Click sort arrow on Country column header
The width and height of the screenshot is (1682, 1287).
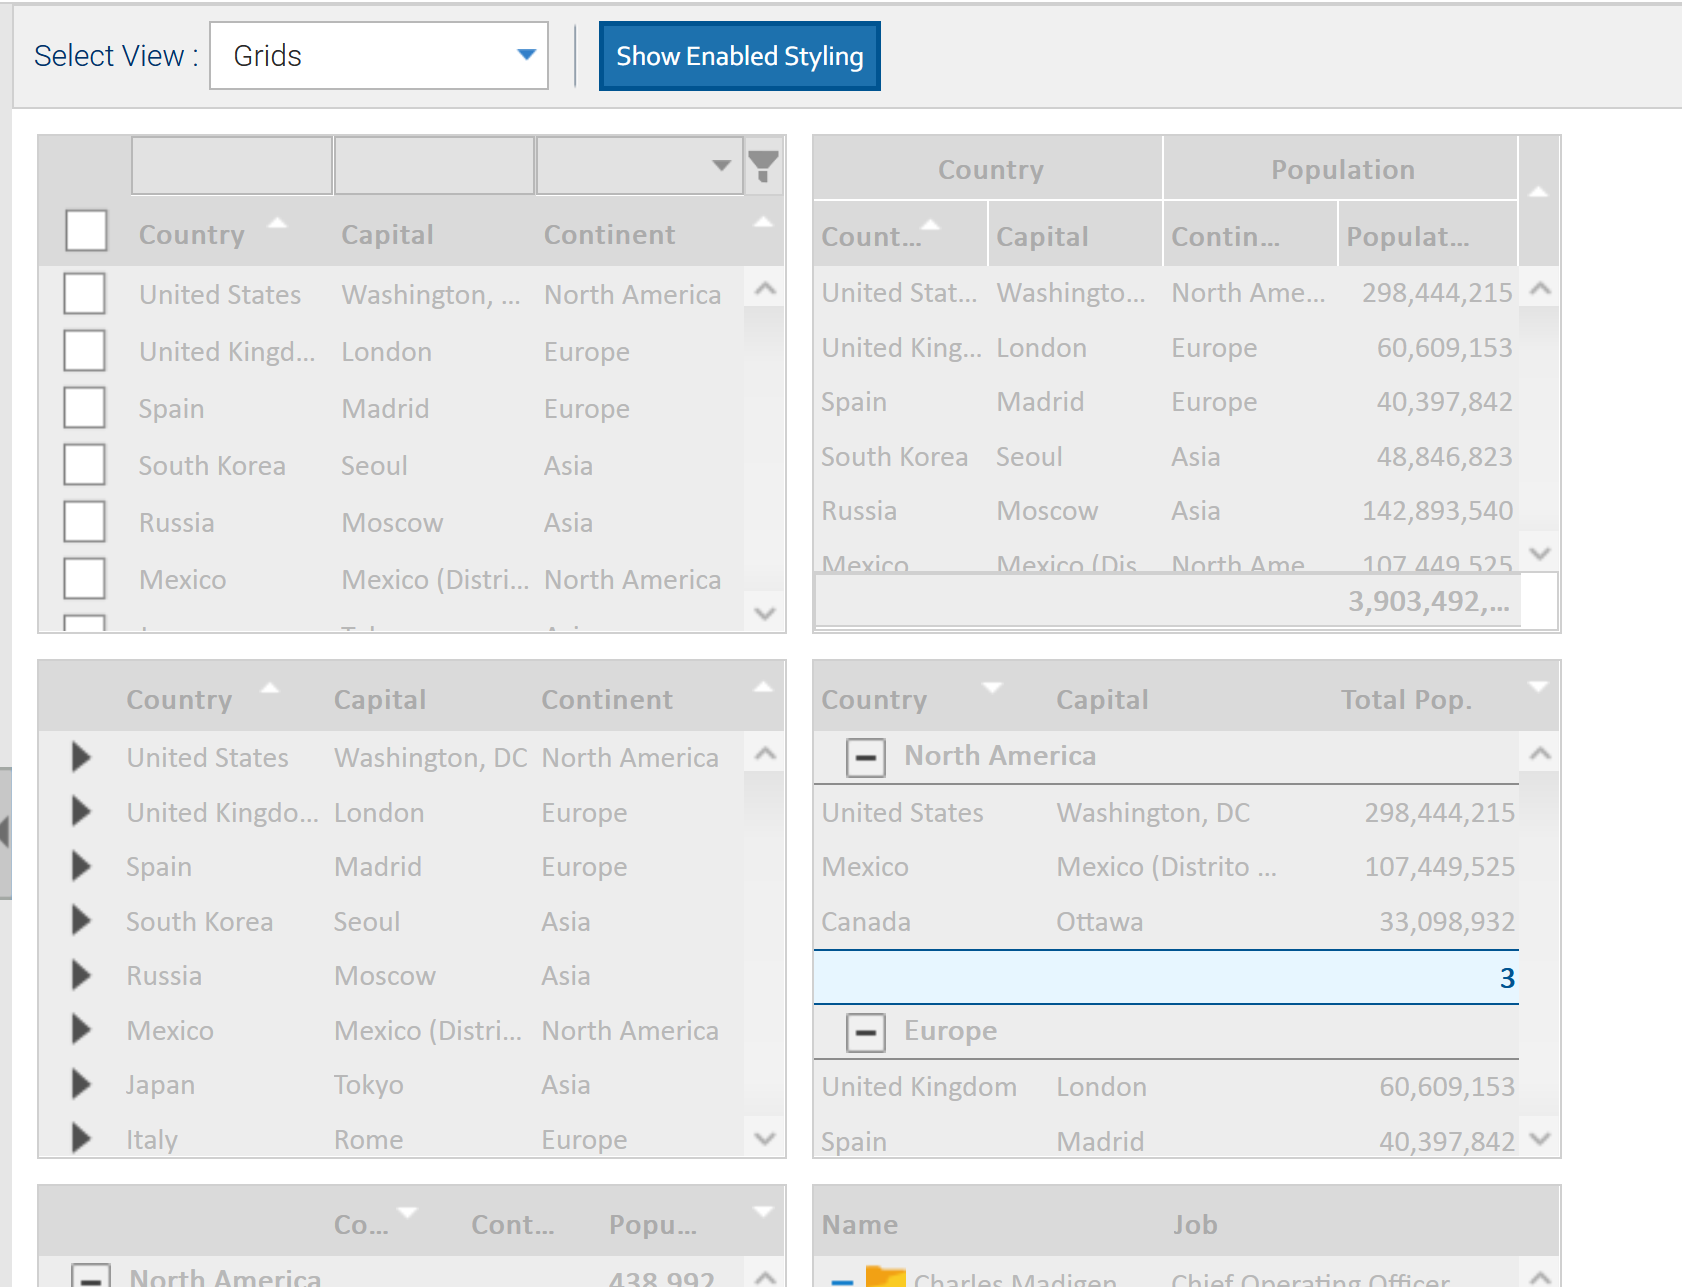pos(277,223)
